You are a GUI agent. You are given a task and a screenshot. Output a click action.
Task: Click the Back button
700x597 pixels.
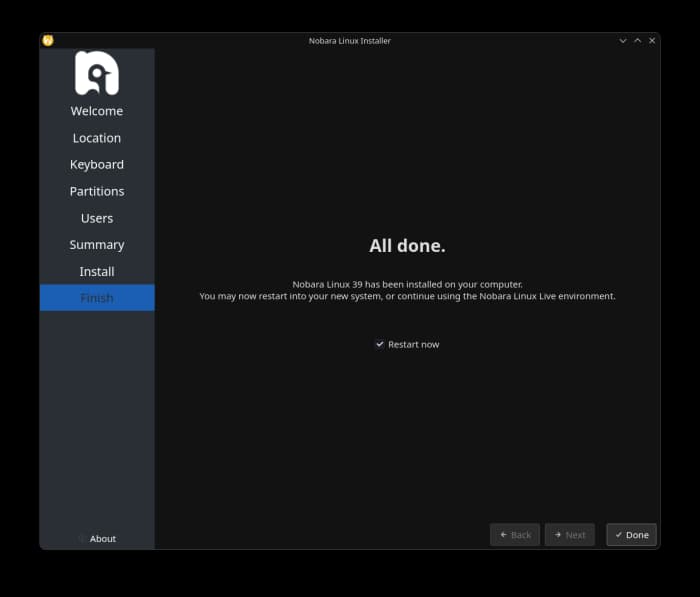515,534
